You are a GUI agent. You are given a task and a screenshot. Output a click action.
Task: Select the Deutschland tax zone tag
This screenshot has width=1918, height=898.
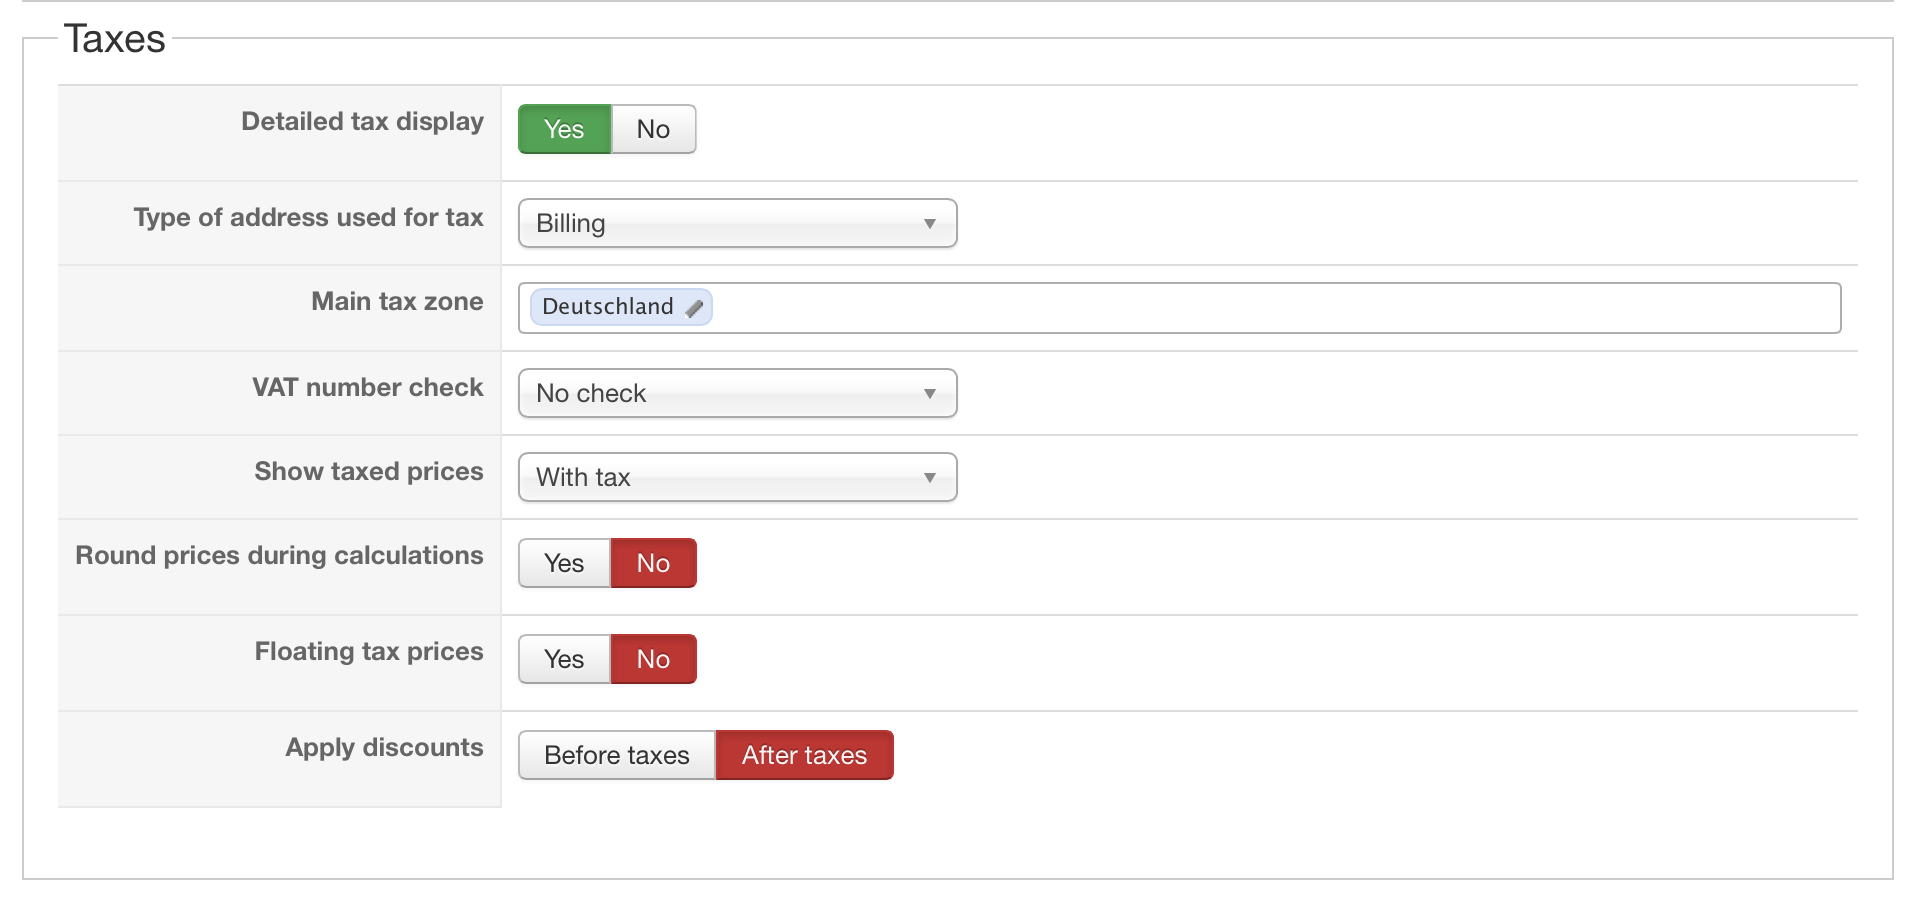[x=607, y=307]
